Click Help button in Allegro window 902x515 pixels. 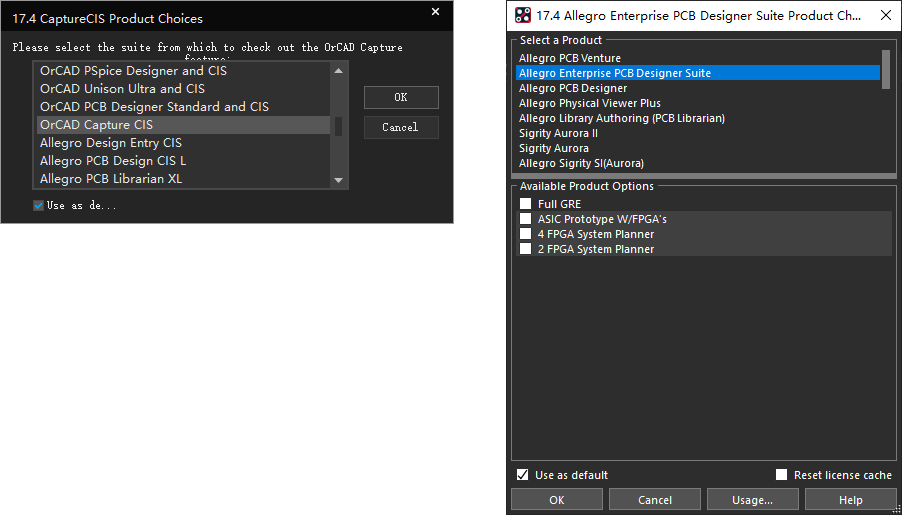pos(850,500)
